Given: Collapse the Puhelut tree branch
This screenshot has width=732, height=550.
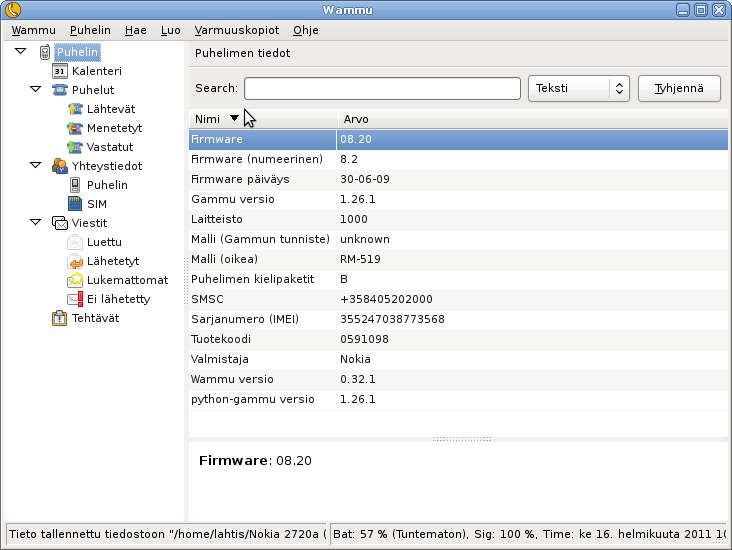Looking at the screenshot, I should point(36,90).
